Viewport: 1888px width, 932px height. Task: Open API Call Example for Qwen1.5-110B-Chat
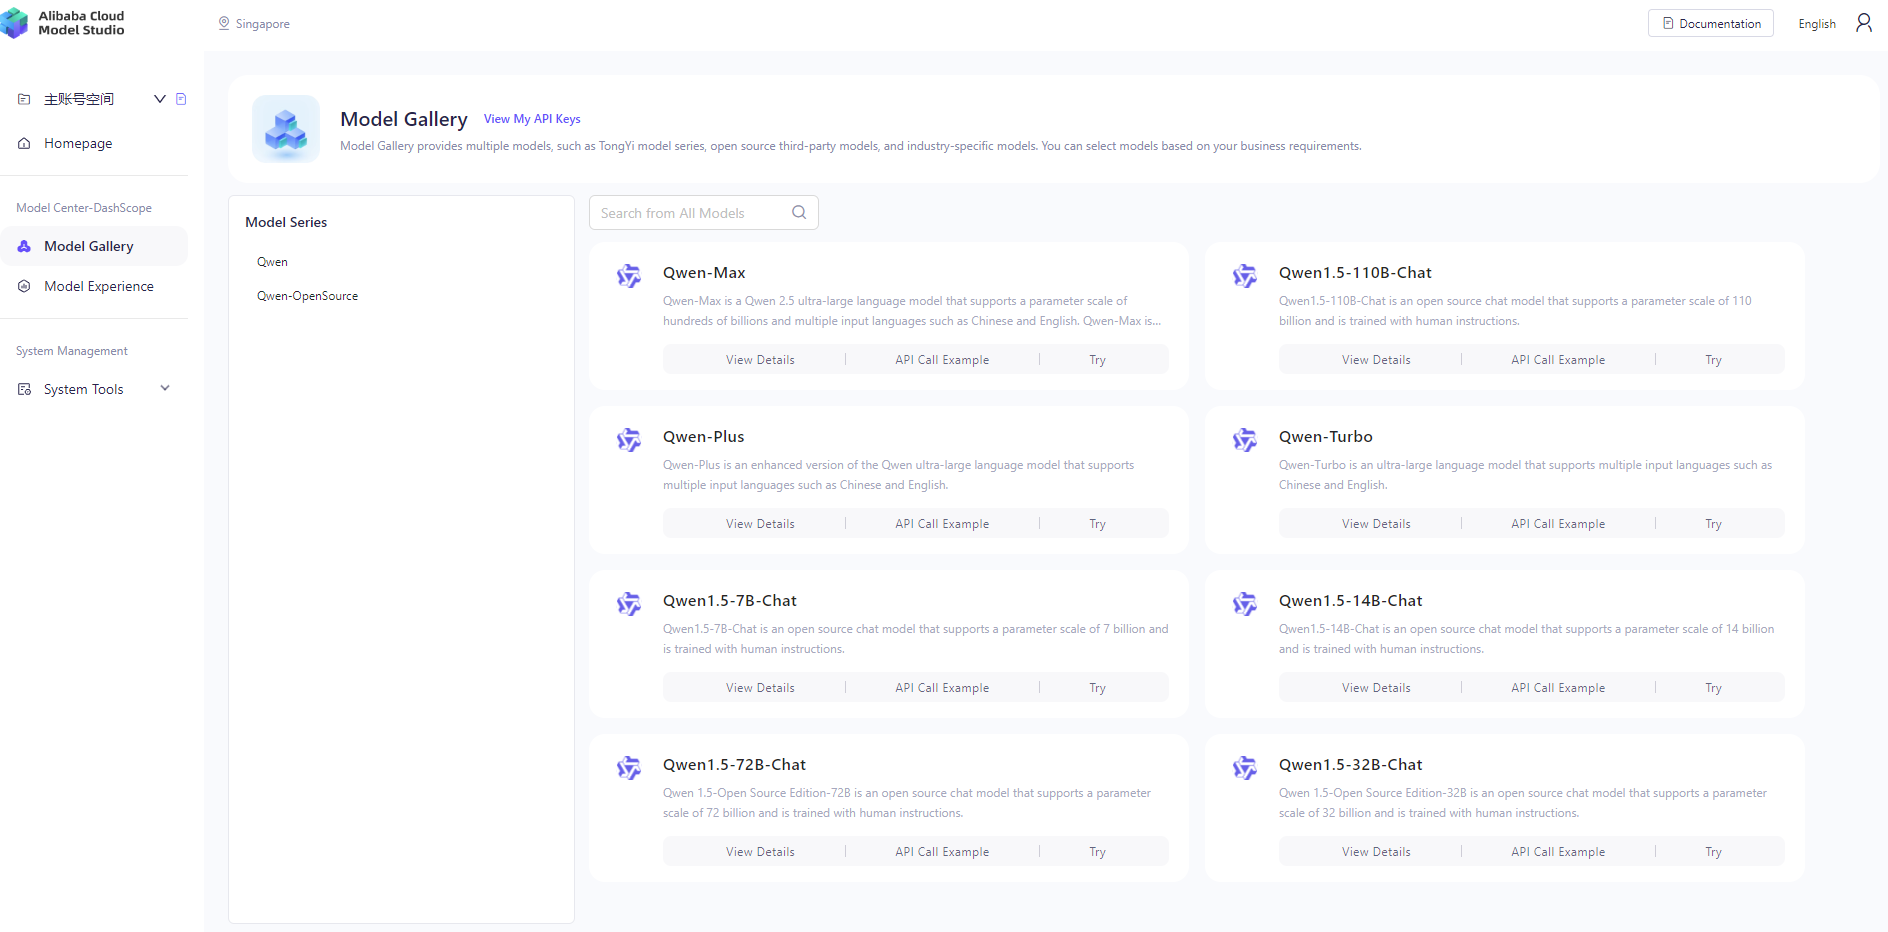tap(1558, 360)
